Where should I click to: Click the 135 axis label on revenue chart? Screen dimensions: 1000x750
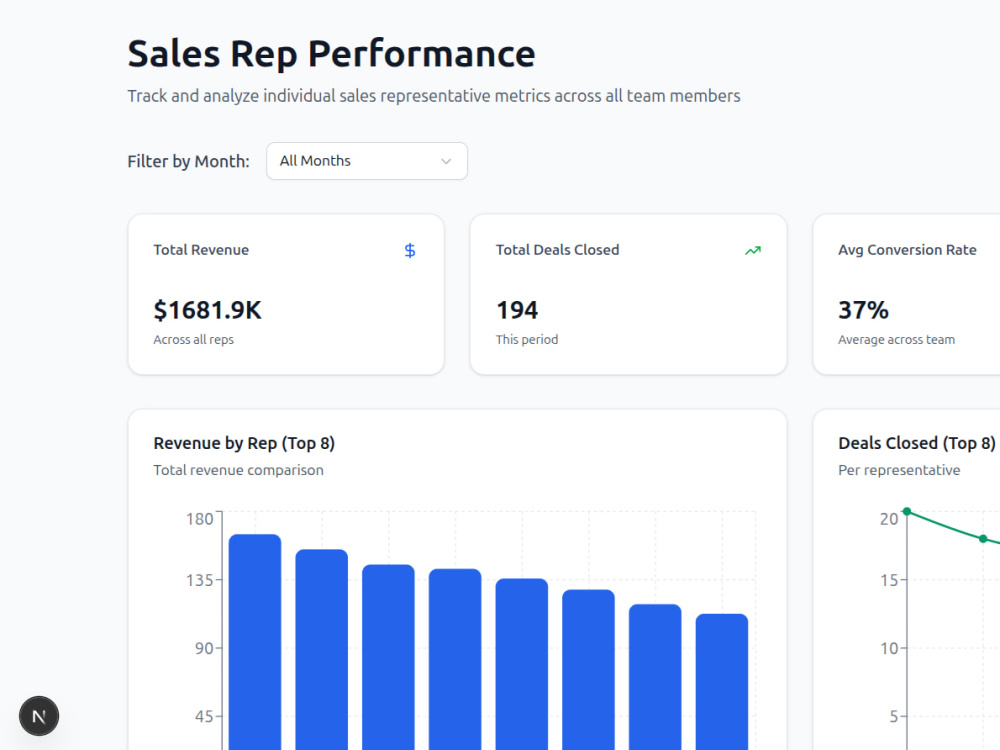(x=200, y=580)
